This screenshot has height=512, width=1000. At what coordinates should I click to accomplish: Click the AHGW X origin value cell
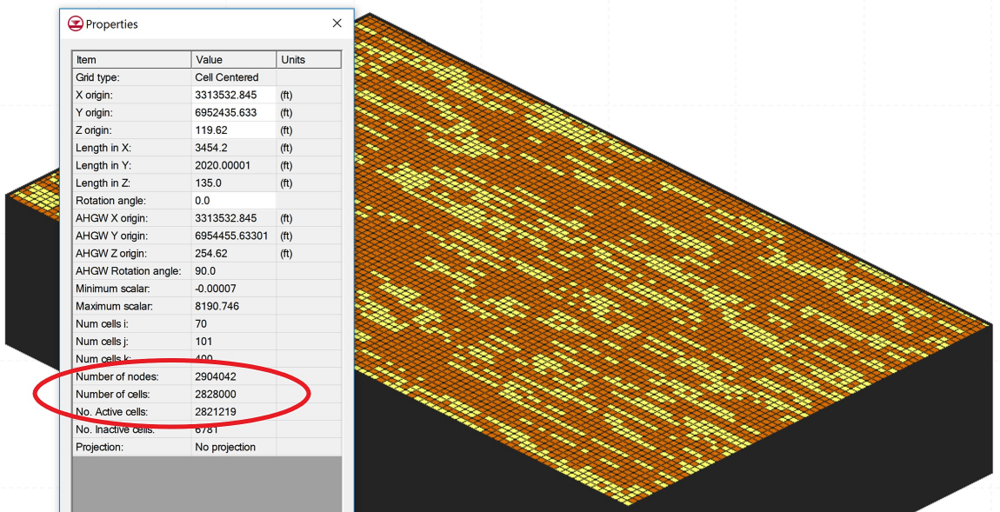233,218
